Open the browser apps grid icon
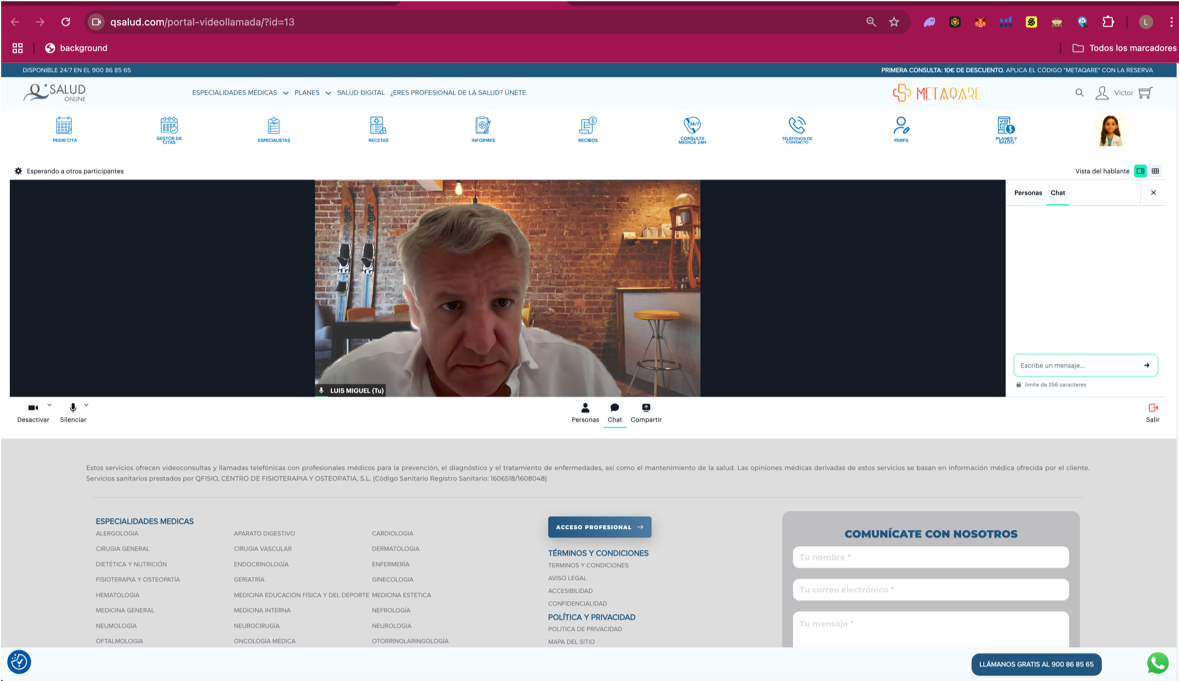The height and width of the screenshot is (681, 1179). pyautogui.click(x=17, y=47)
